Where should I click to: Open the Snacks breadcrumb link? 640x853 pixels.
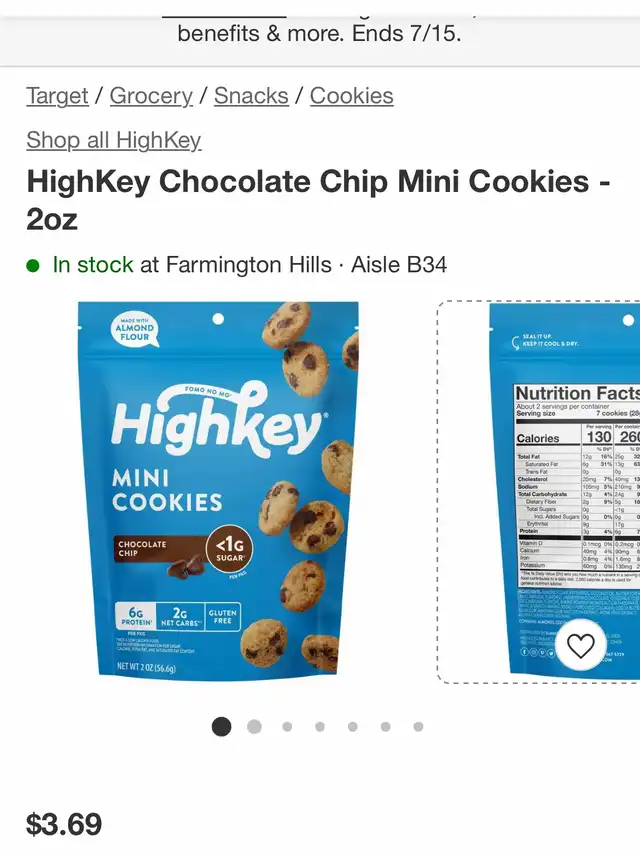coord(251,96)
